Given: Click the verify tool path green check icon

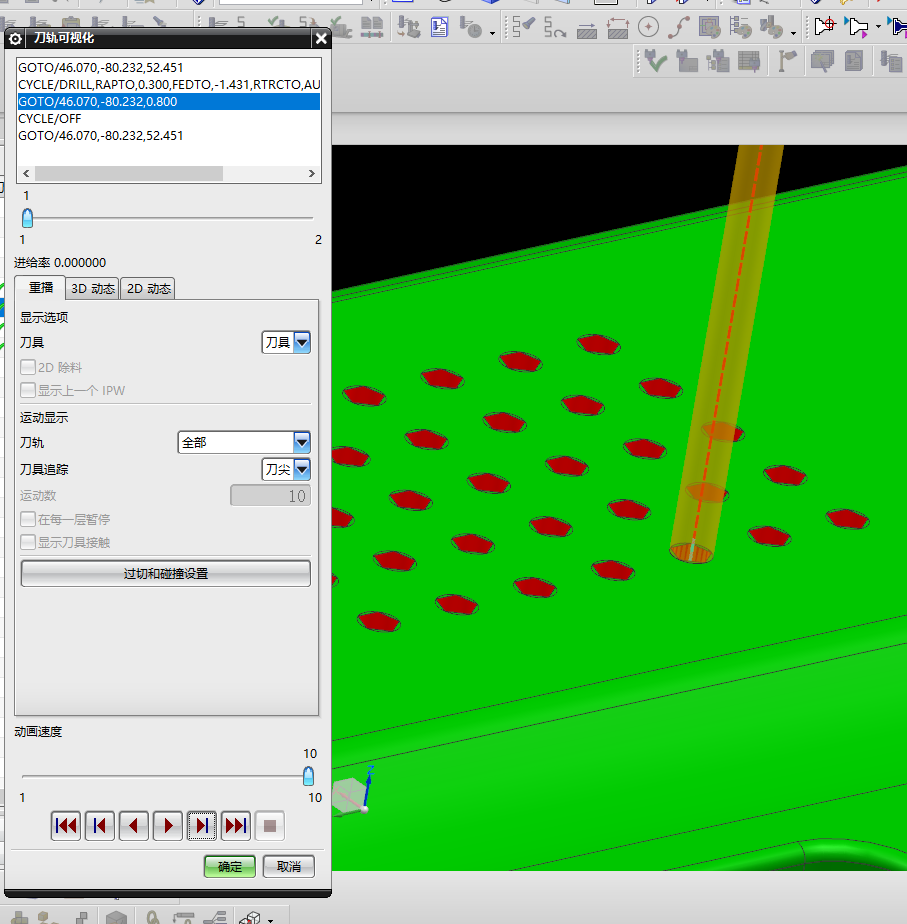Looking at the screenshot, I should click(655, 61).
